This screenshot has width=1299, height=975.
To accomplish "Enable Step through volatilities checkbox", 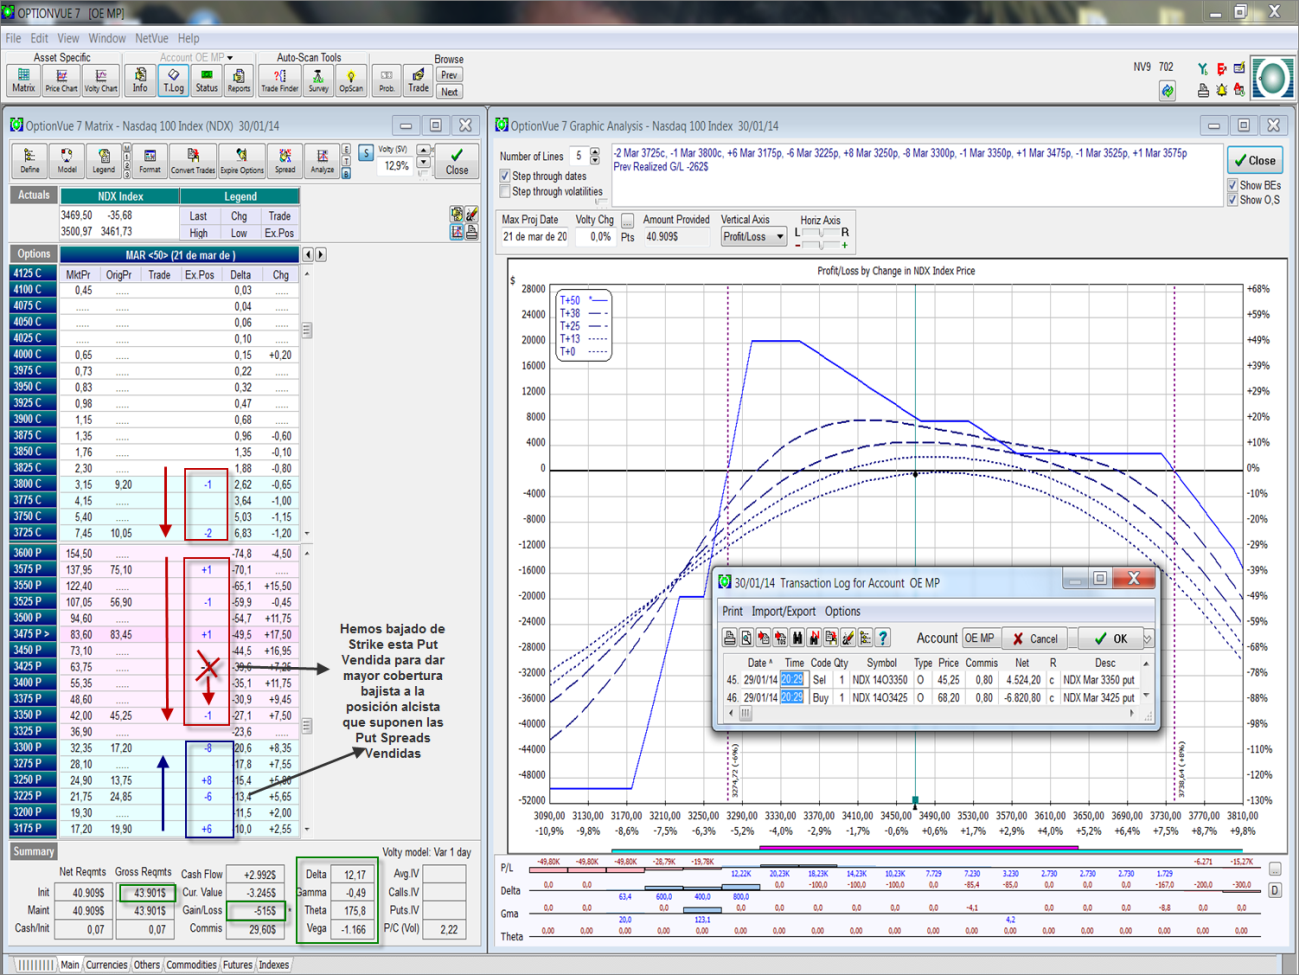I will click(505, 192).
